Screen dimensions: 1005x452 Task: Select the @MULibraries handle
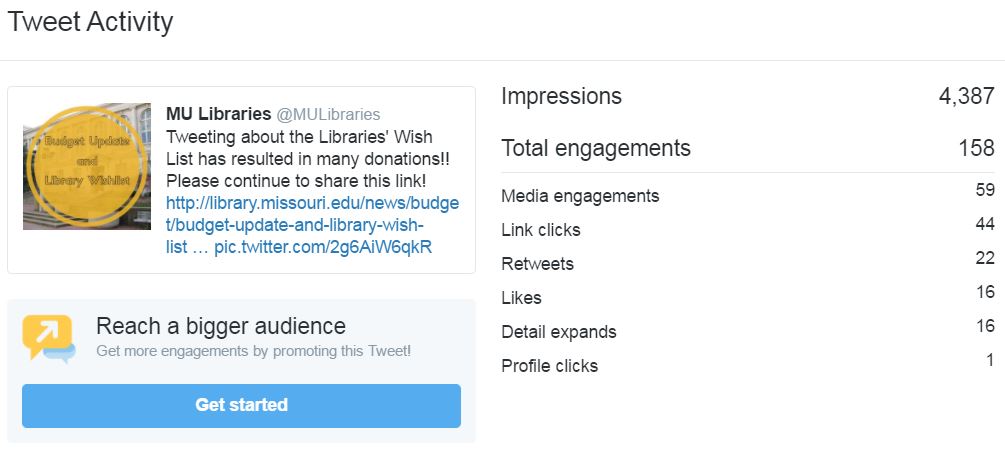click(x=328, y=114)
